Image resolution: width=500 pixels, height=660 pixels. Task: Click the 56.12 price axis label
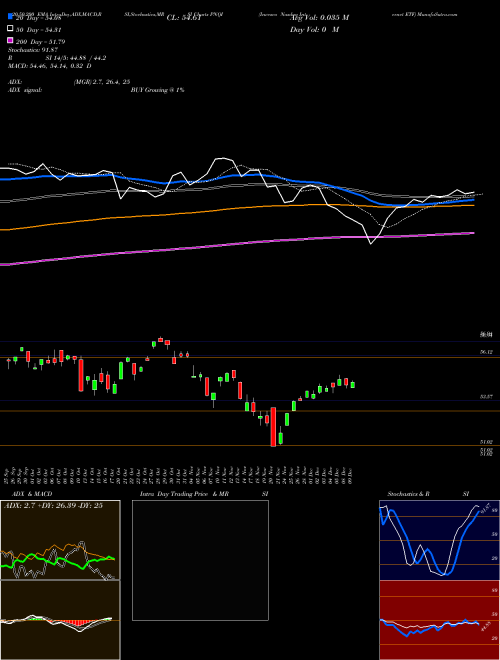pos(486,352)
